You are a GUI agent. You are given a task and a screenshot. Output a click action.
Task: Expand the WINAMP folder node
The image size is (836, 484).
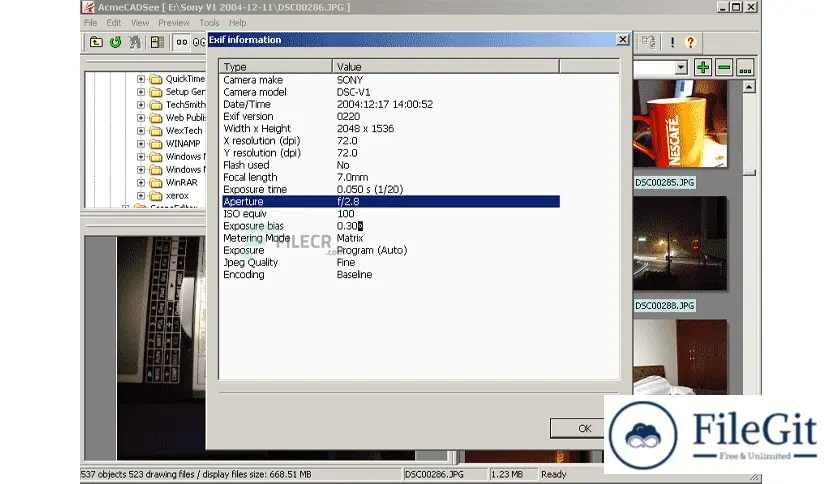coord(141,144)
